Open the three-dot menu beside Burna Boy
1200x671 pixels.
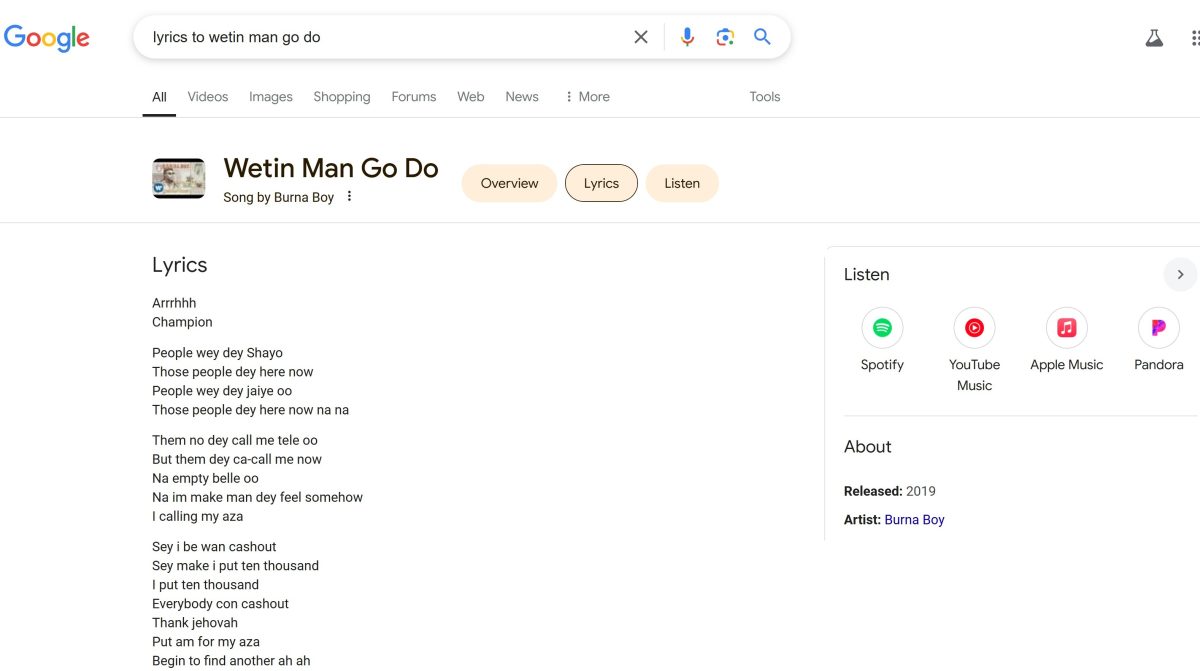349,197
